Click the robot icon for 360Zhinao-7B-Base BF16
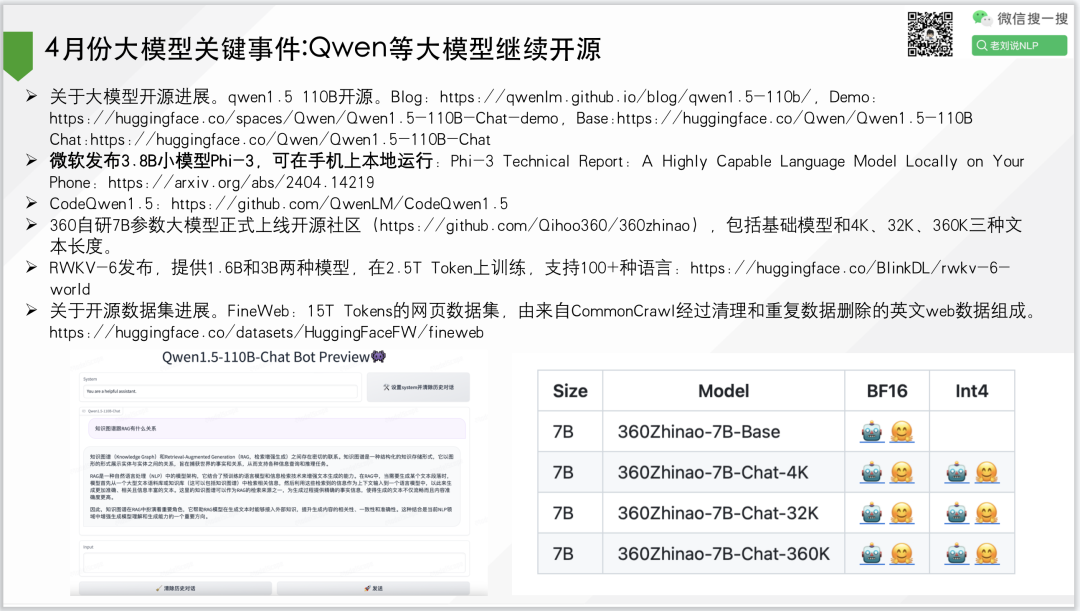 click(870, 432)
